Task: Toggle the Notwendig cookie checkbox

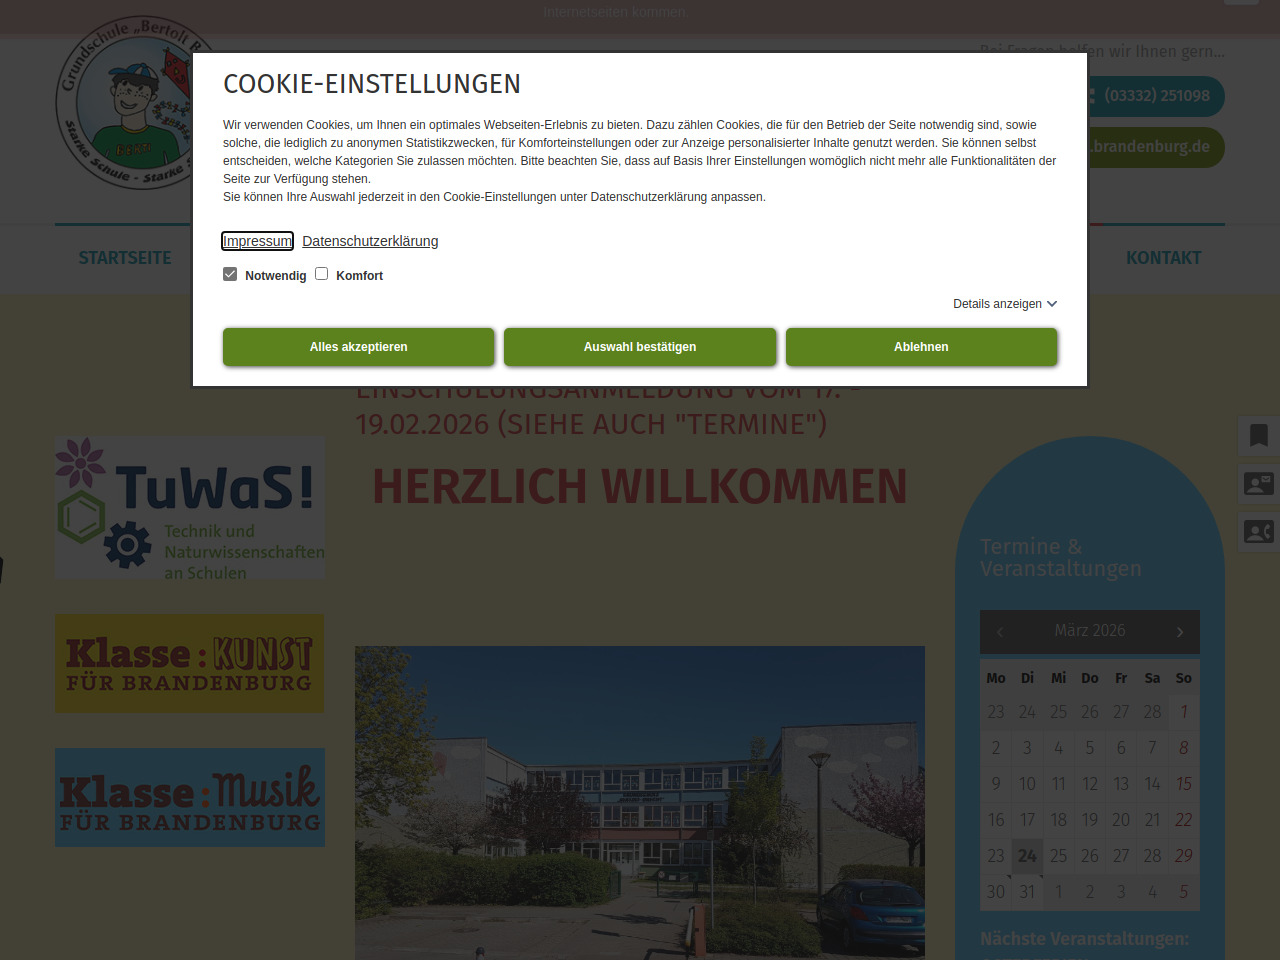Action: tap(230, 274)
